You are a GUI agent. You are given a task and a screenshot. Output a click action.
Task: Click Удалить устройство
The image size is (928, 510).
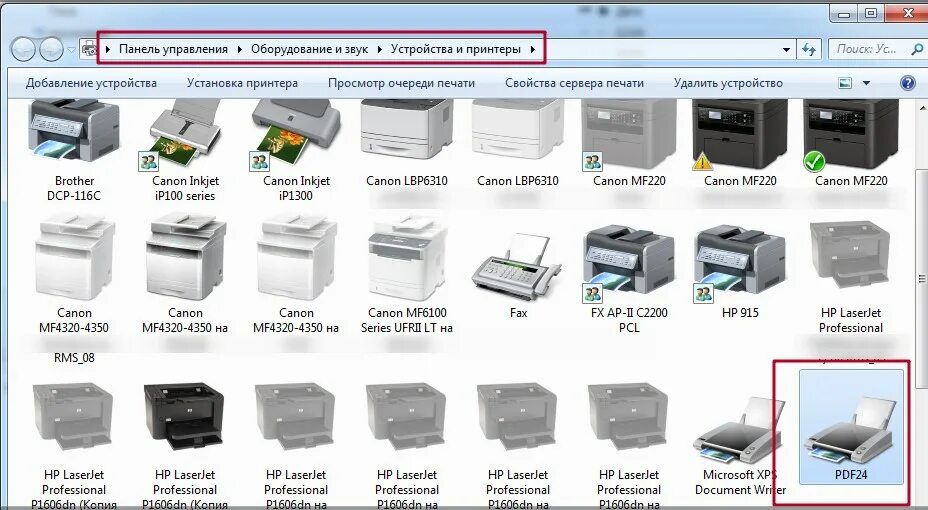click(x=728, y=83)
